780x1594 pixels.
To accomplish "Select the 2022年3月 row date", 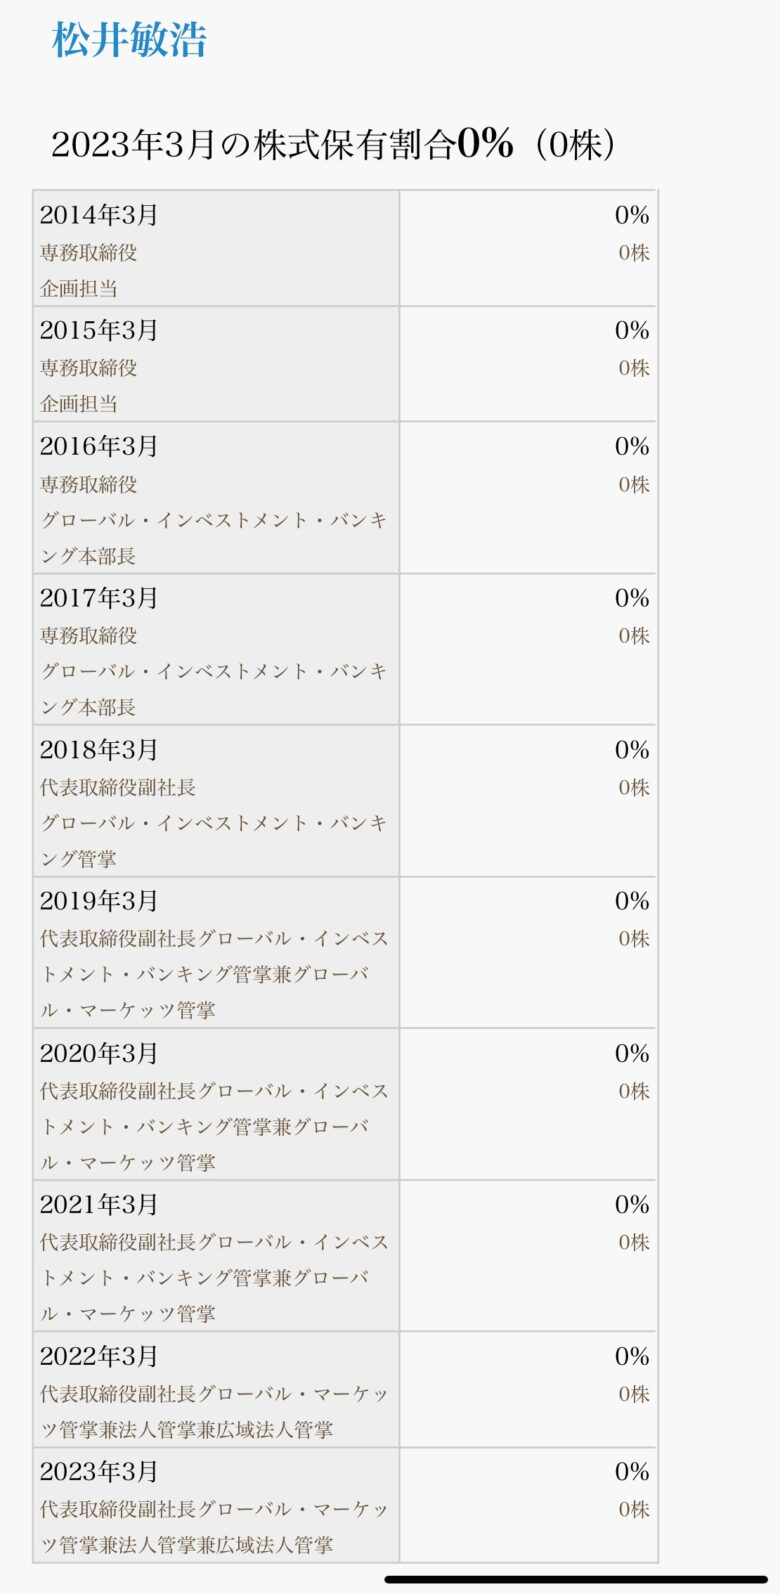I will coord(99,1356).
